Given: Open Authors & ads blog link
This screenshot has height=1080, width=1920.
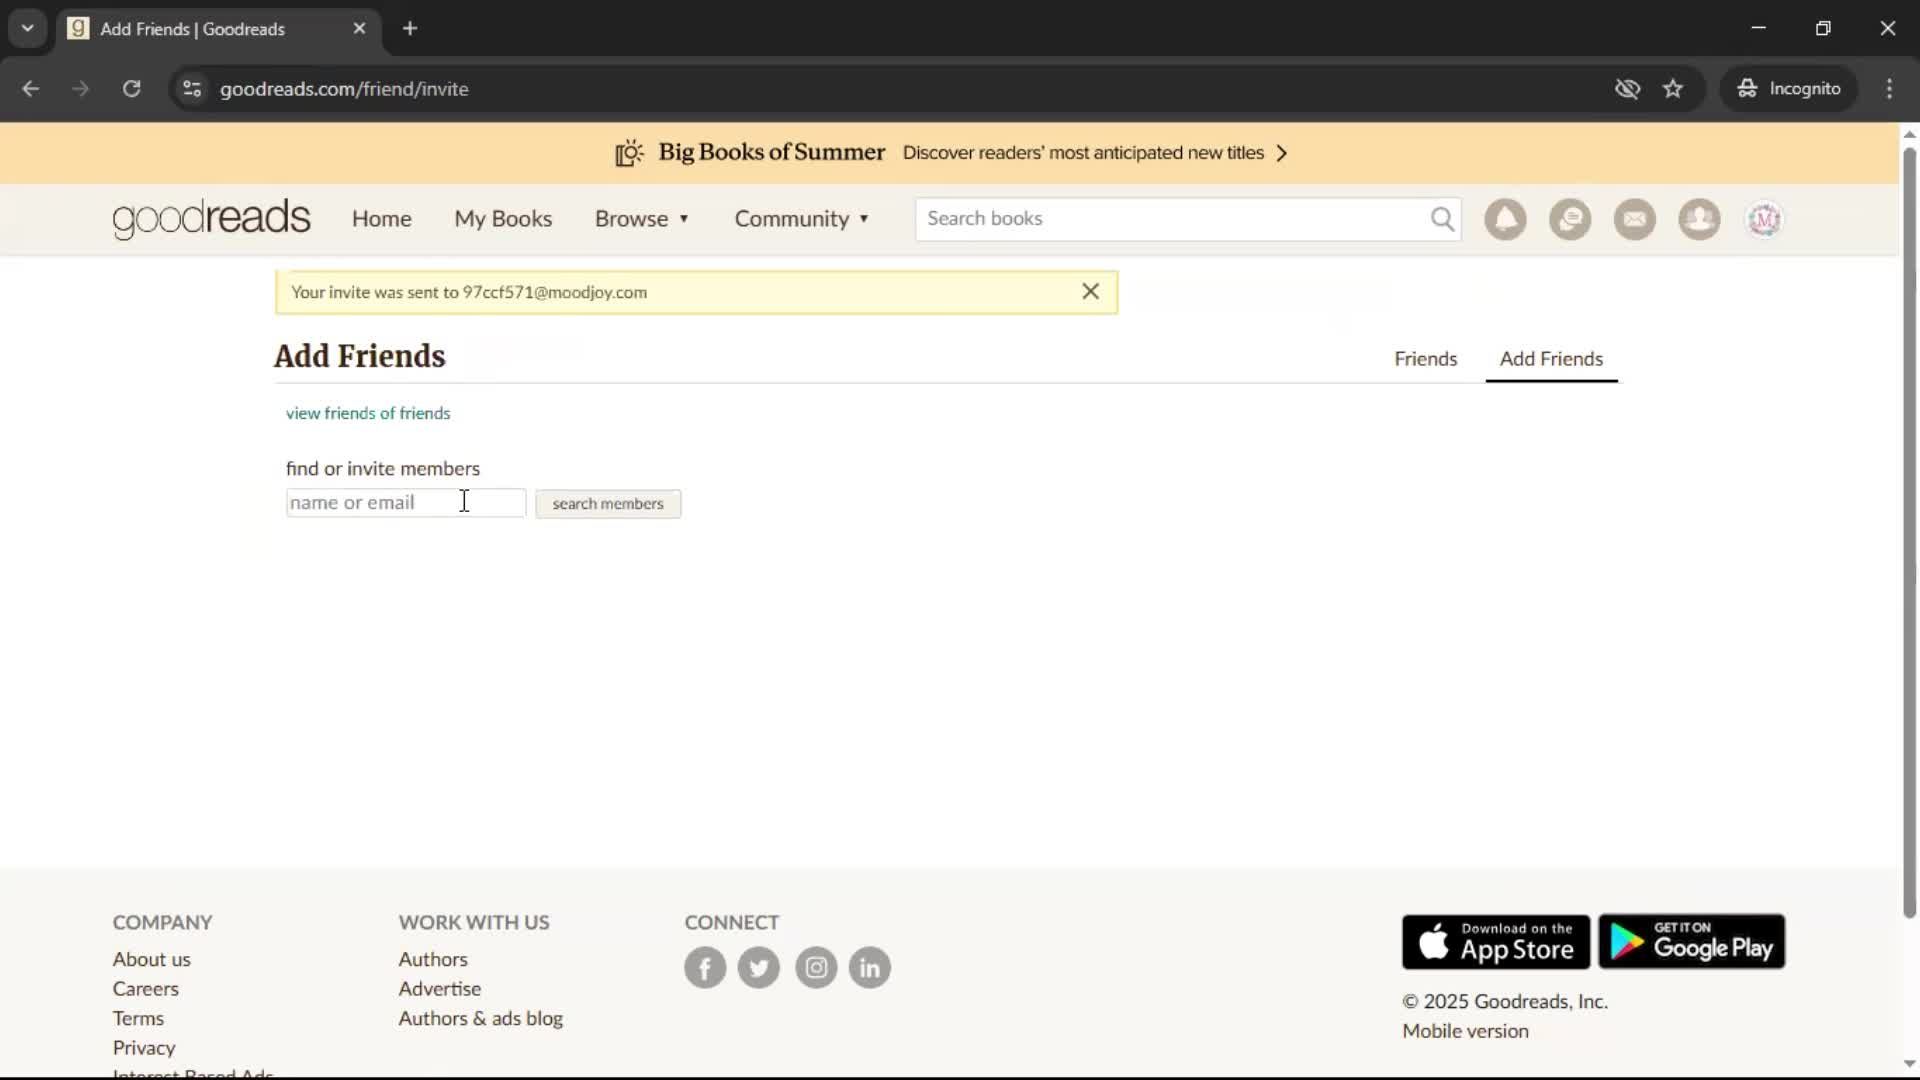Looking at the screenshot, I should tap(481, 1018).
